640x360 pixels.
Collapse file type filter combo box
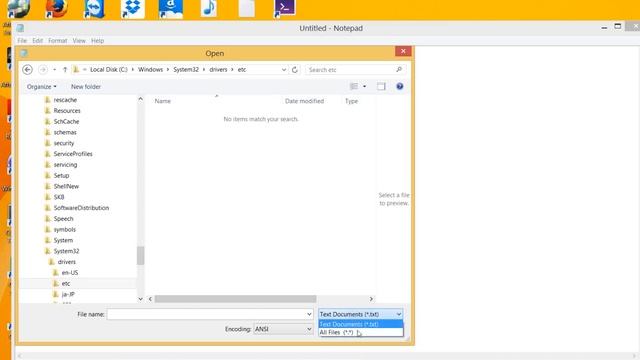[360, 314]
